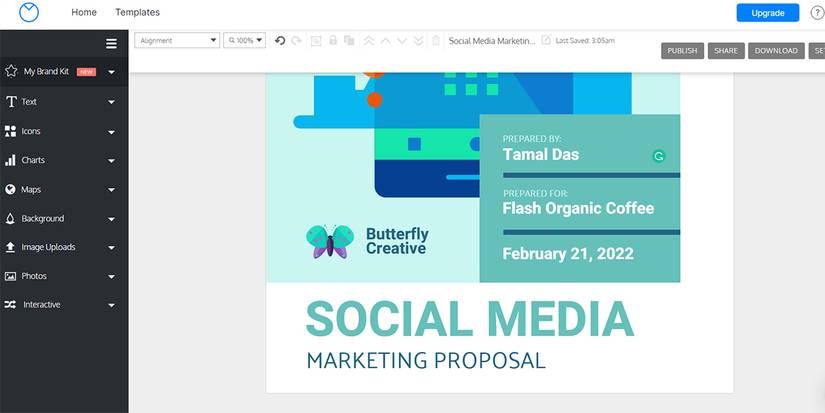Click the duplicate element icon
This screenshot has width=825, height=413.
349,41
